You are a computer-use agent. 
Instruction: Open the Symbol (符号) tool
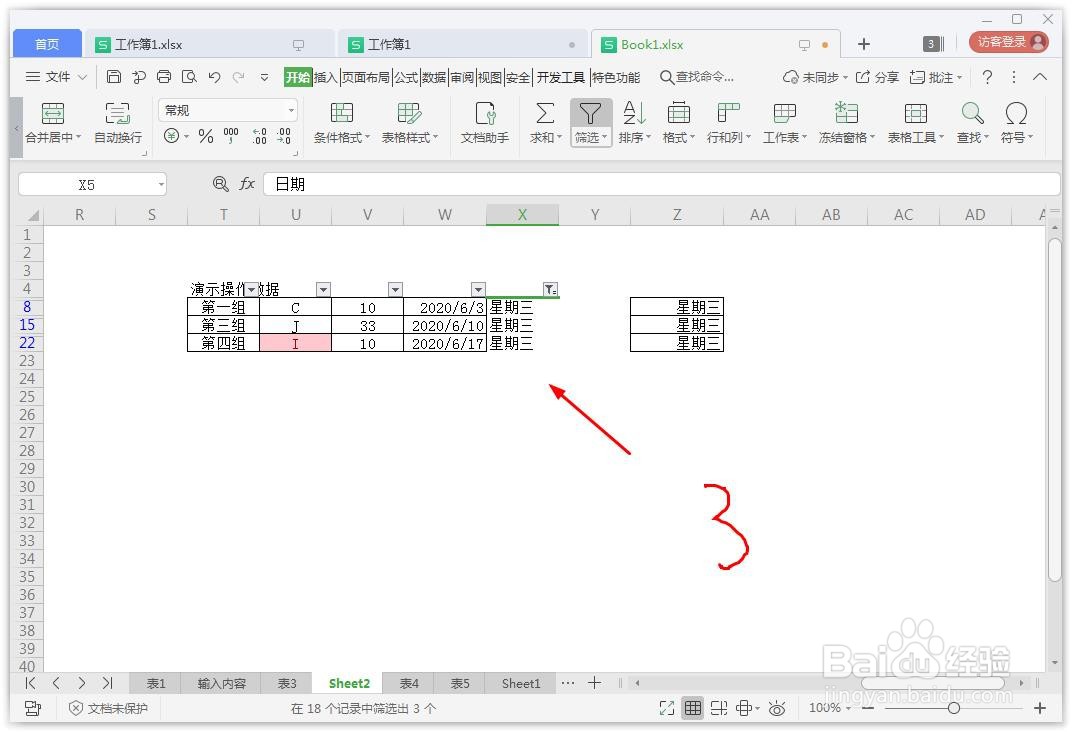pyautogui.click(x=1017, y=123)
